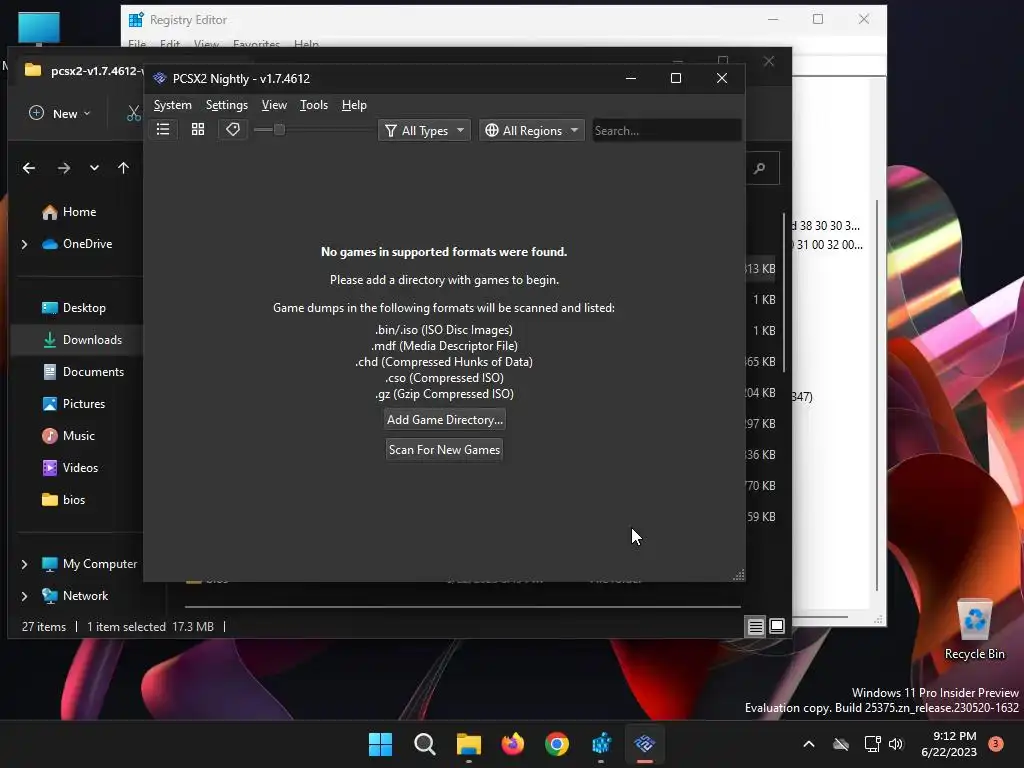Open taskbar Search
This screenshot has height=768, width=1024.
point(424,744)
